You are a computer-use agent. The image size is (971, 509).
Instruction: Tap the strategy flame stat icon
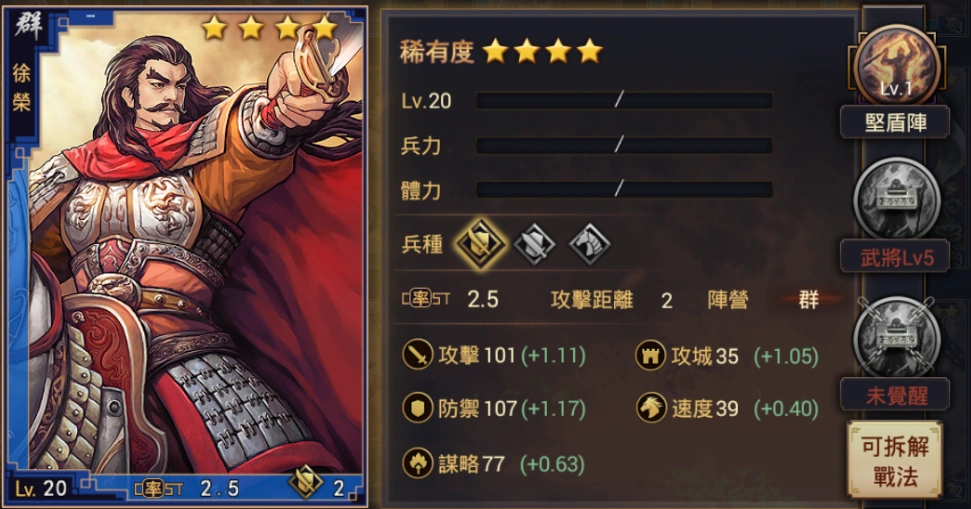point(417,463)
